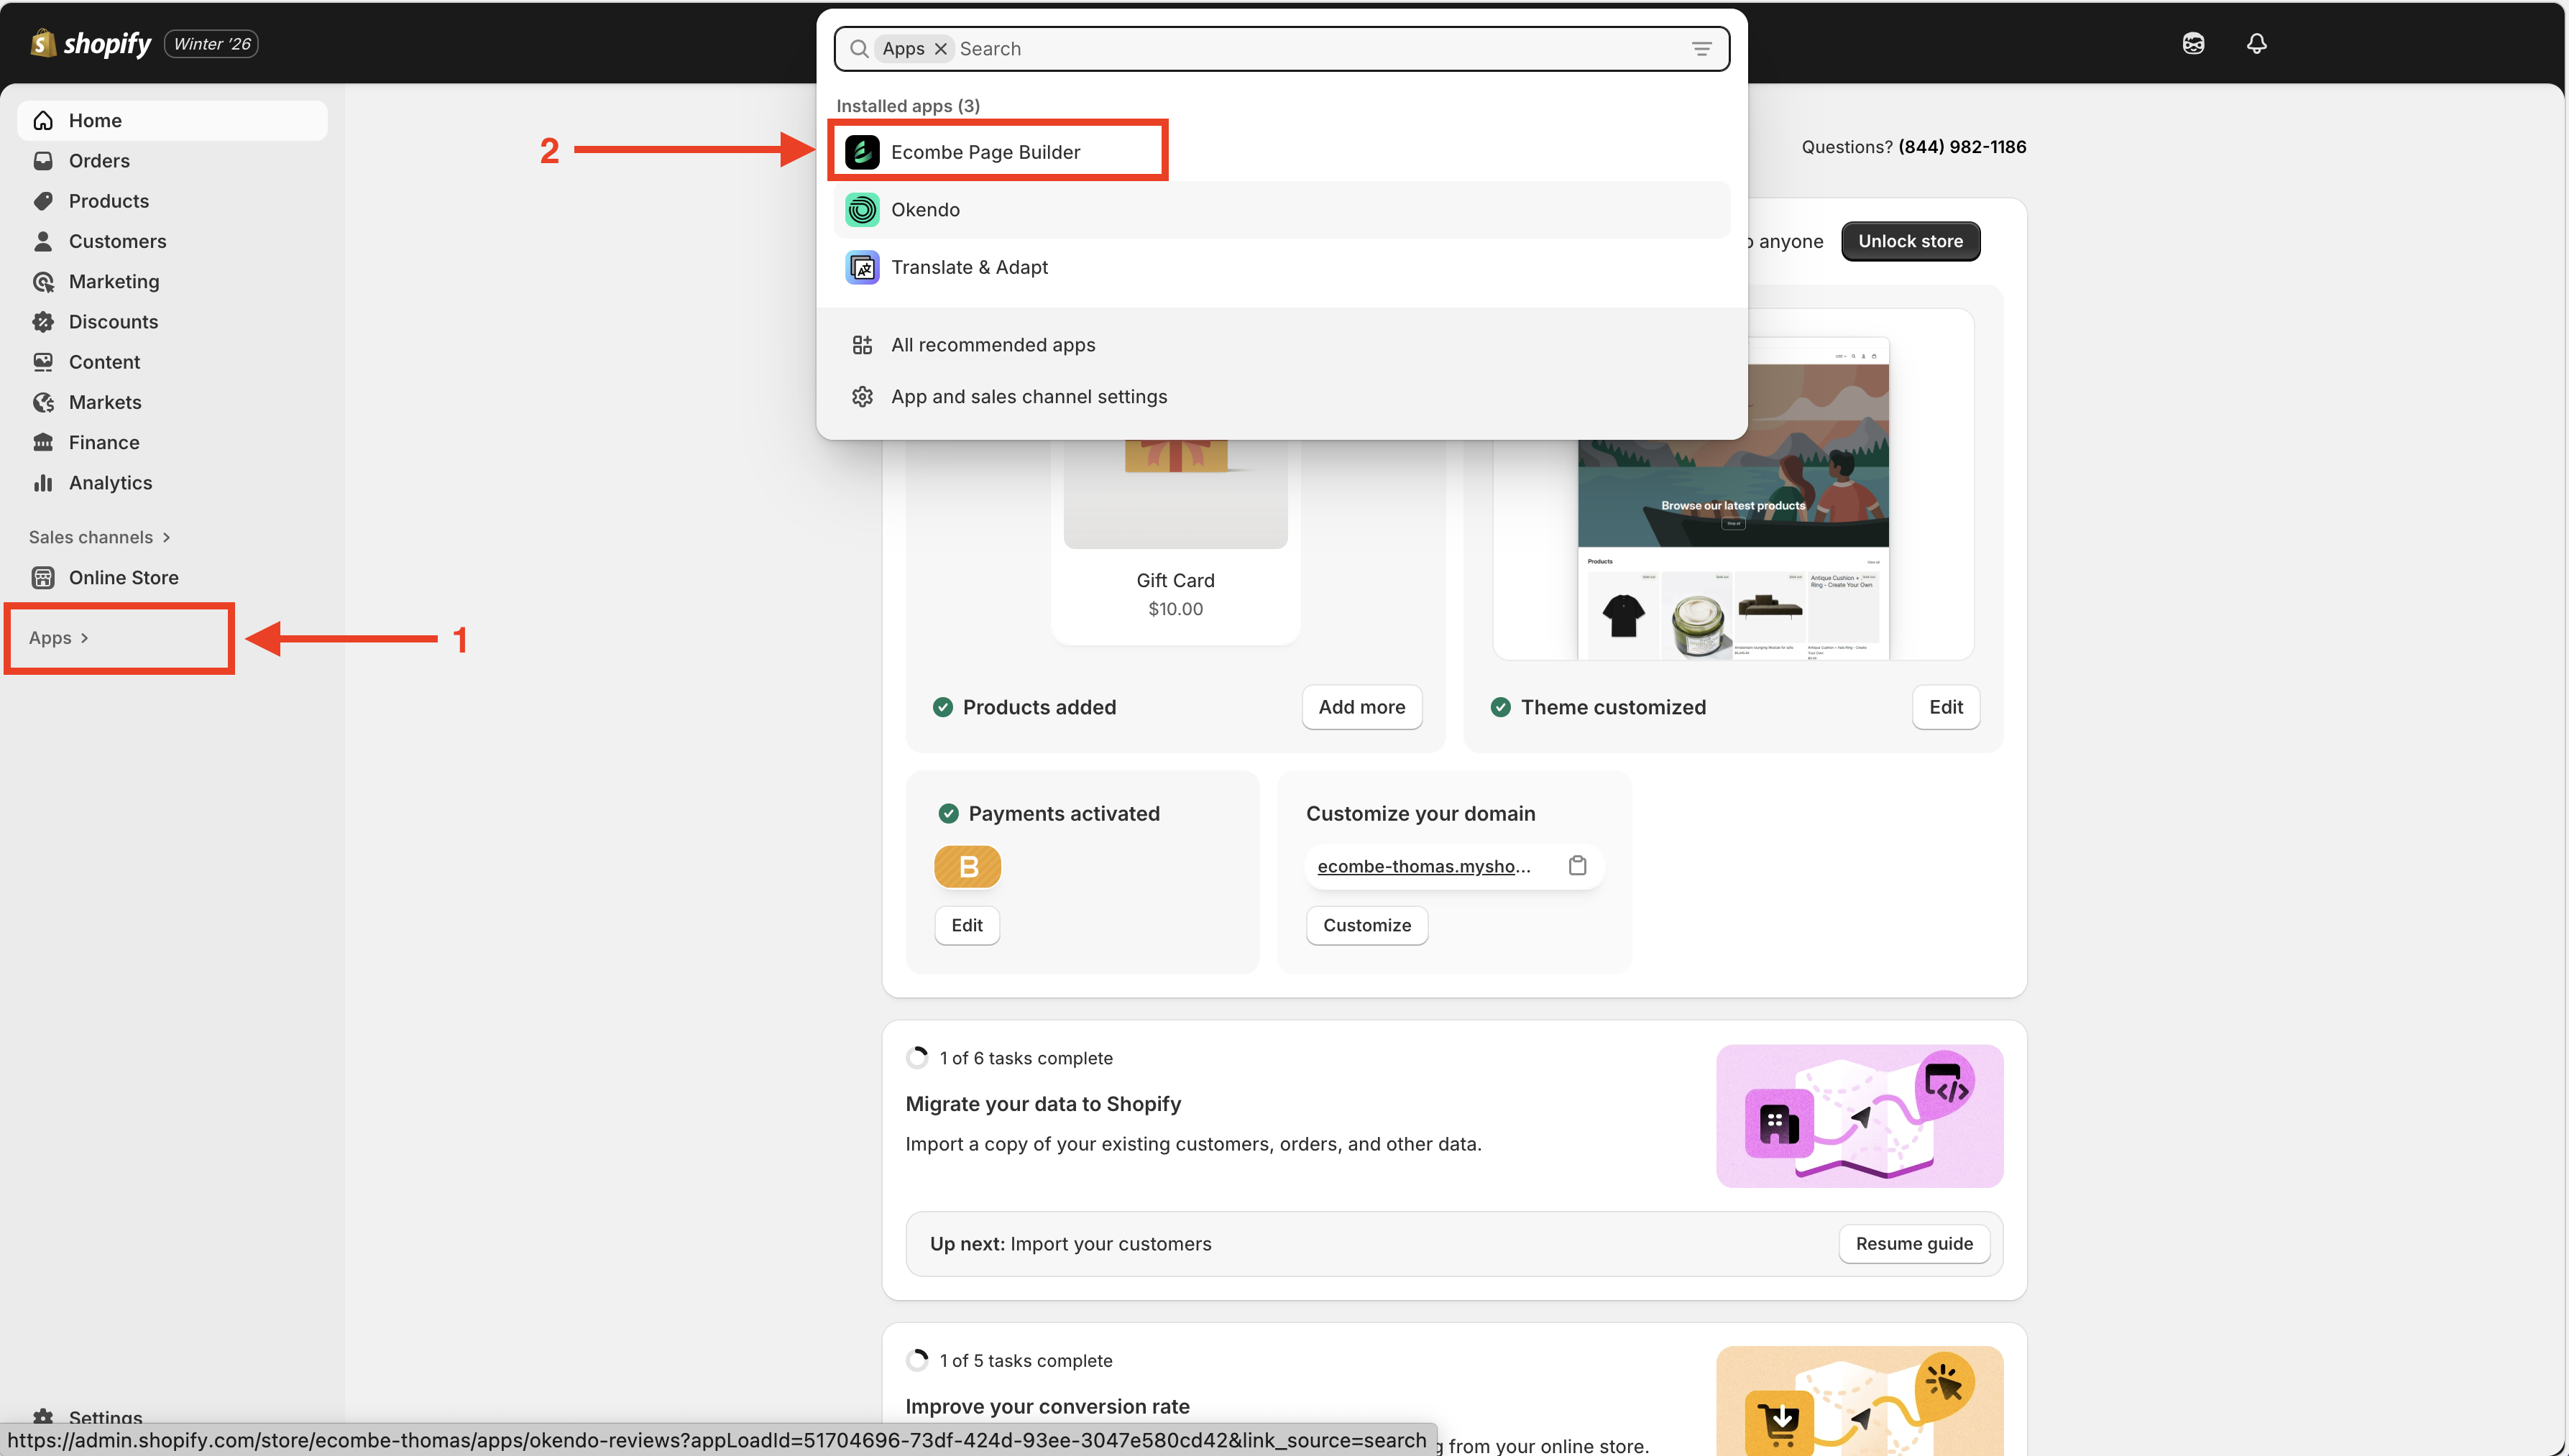Open the Sidekick assistant icon in header
This screenshot has width=2569, height=1456.
pos(2193,43)
